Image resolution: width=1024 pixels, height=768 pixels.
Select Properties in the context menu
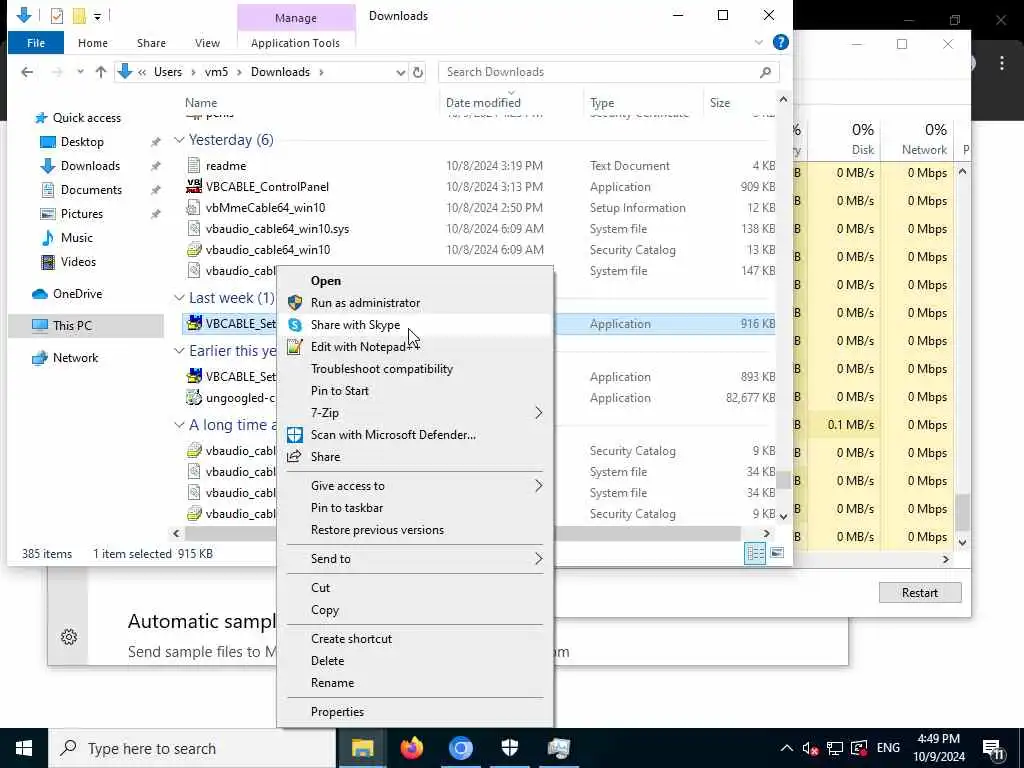[337, 712]
